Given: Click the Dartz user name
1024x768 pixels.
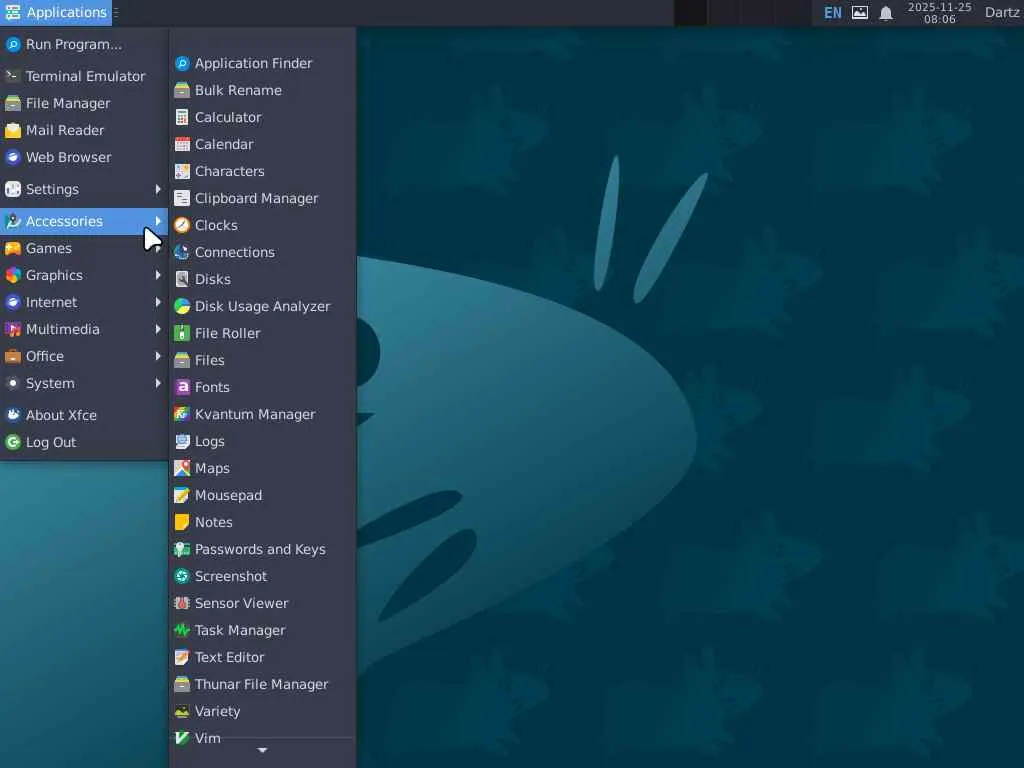Looking at the screenshot, I should 1002,12.
